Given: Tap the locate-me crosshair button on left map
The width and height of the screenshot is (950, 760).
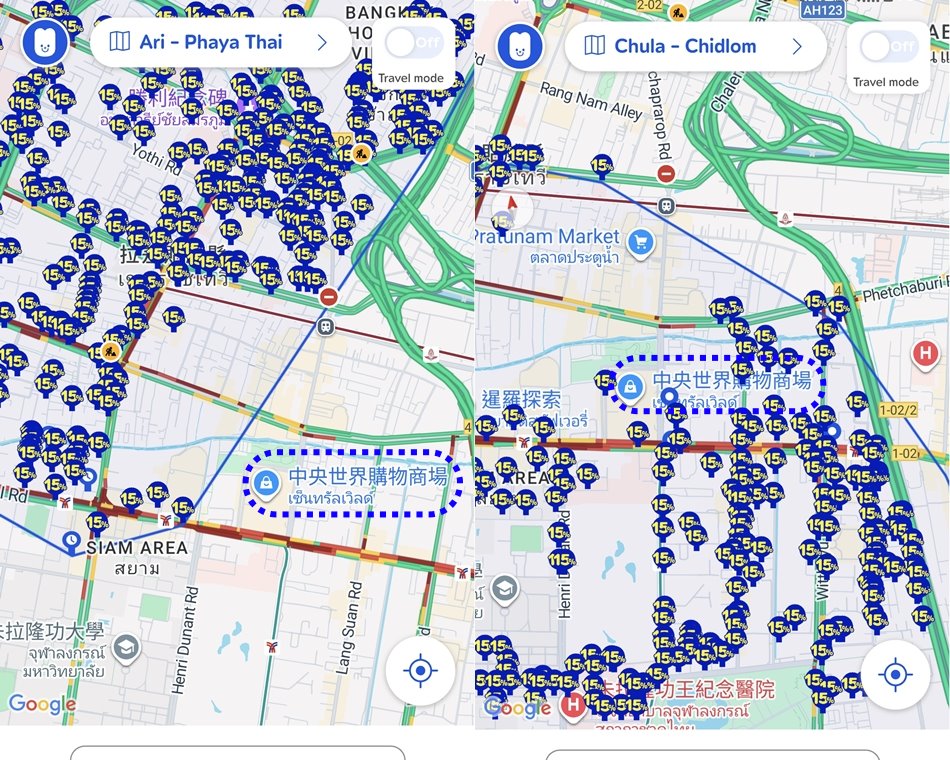Looking at the screenshot, I should pyautogui.click(x=420, y=670).
